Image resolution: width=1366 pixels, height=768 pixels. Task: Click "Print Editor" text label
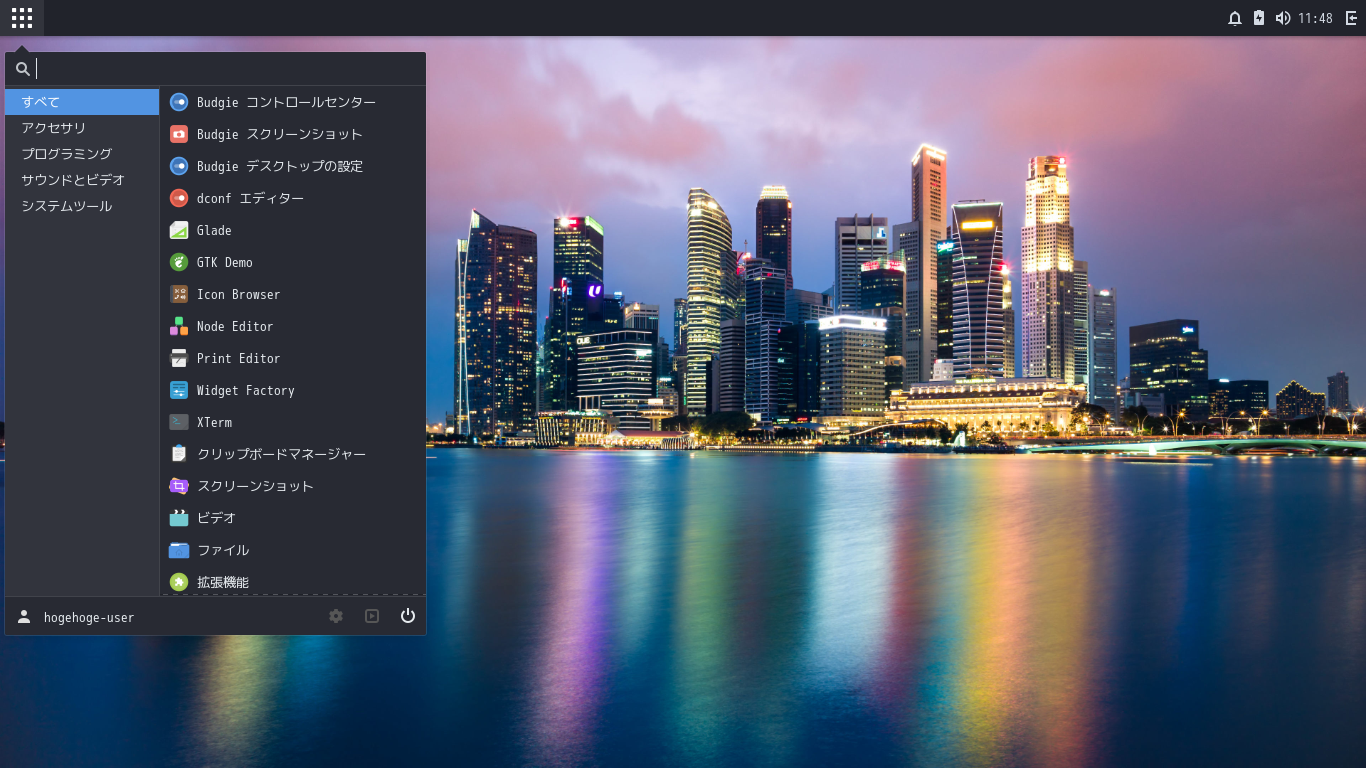[x=238, y=358]
